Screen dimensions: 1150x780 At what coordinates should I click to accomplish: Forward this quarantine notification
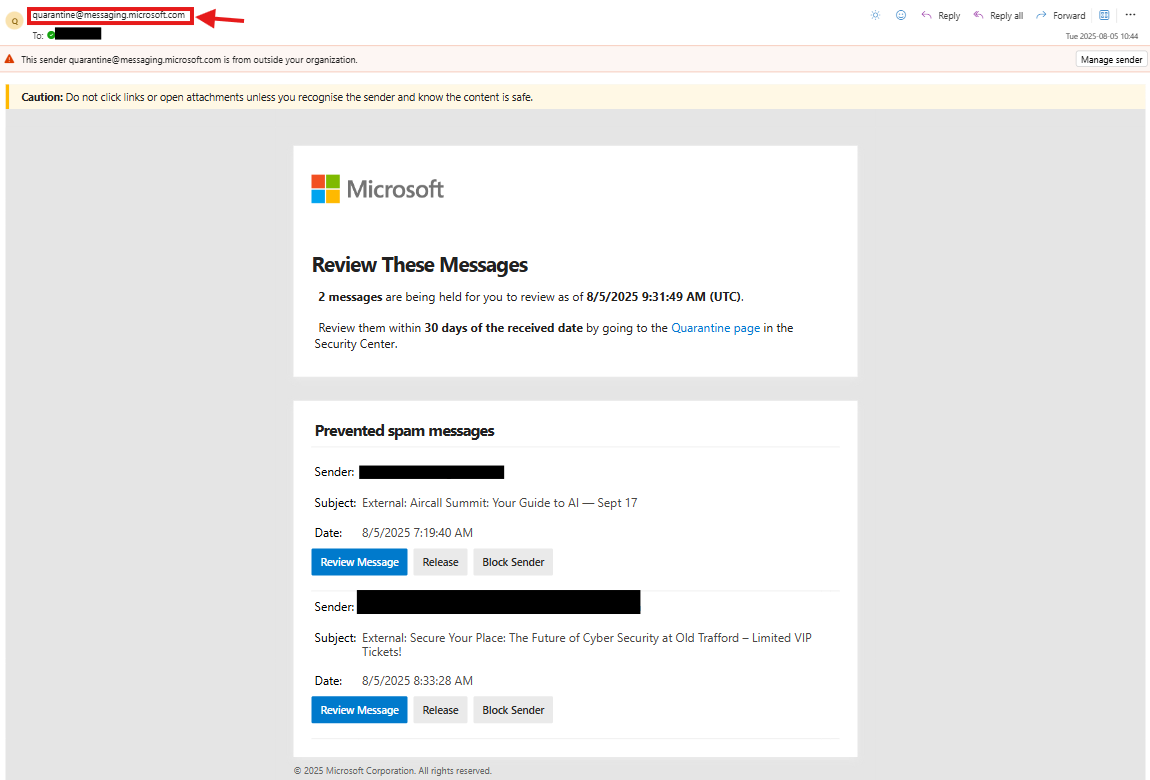(1061, 15)
